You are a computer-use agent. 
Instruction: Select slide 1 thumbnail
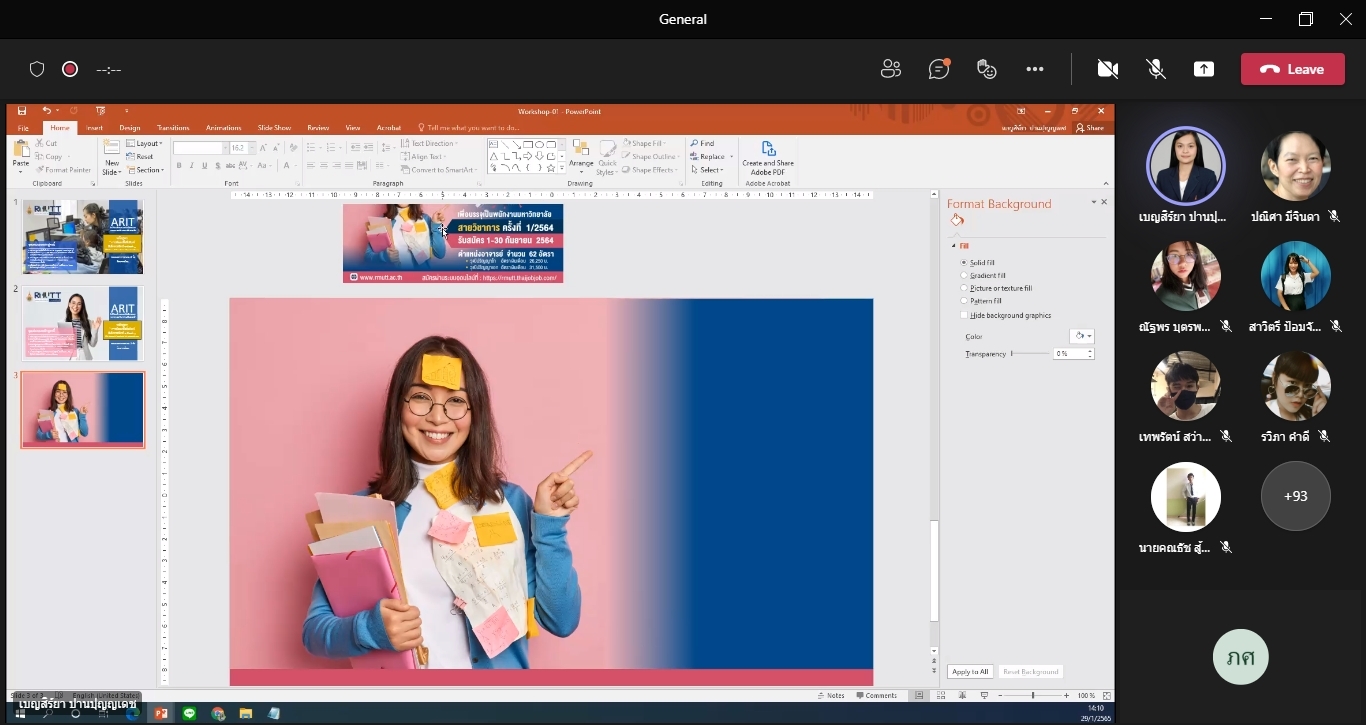[83, 236]
